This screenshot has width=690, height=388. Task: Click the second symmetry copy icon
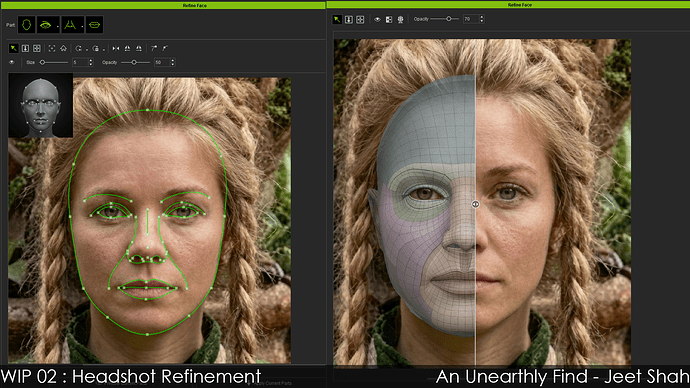(x=139, y=48)
